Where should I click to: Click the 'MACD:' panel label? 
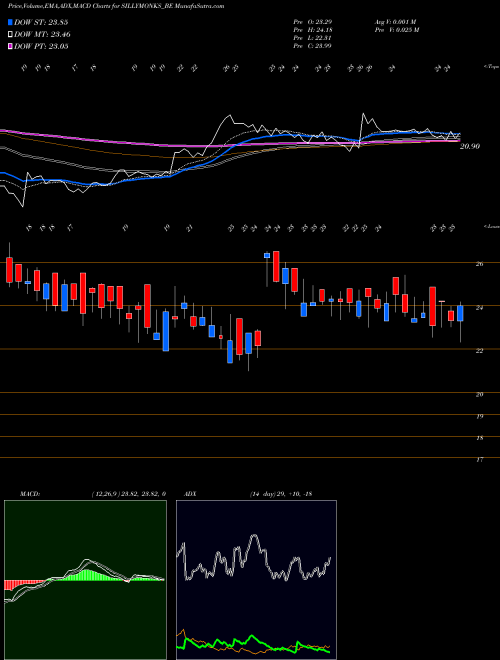point(29,494)
